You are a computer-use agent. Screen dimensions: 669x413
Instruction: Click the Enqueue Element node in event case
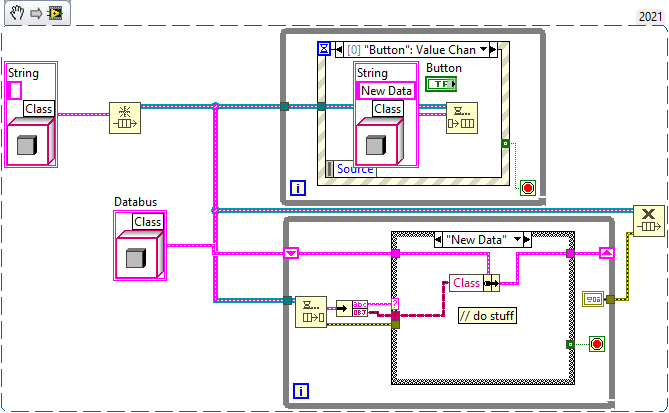point(462,118)
